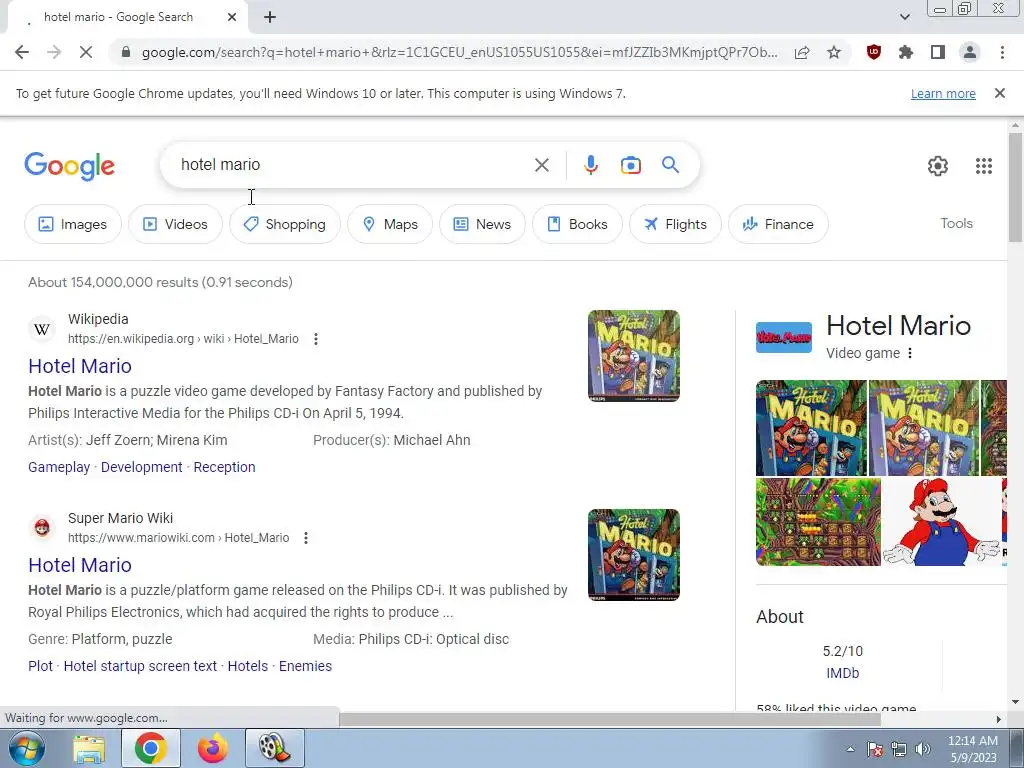Share this page from the address bar
The image size is (1024, 768).
(x=802, y=52)
